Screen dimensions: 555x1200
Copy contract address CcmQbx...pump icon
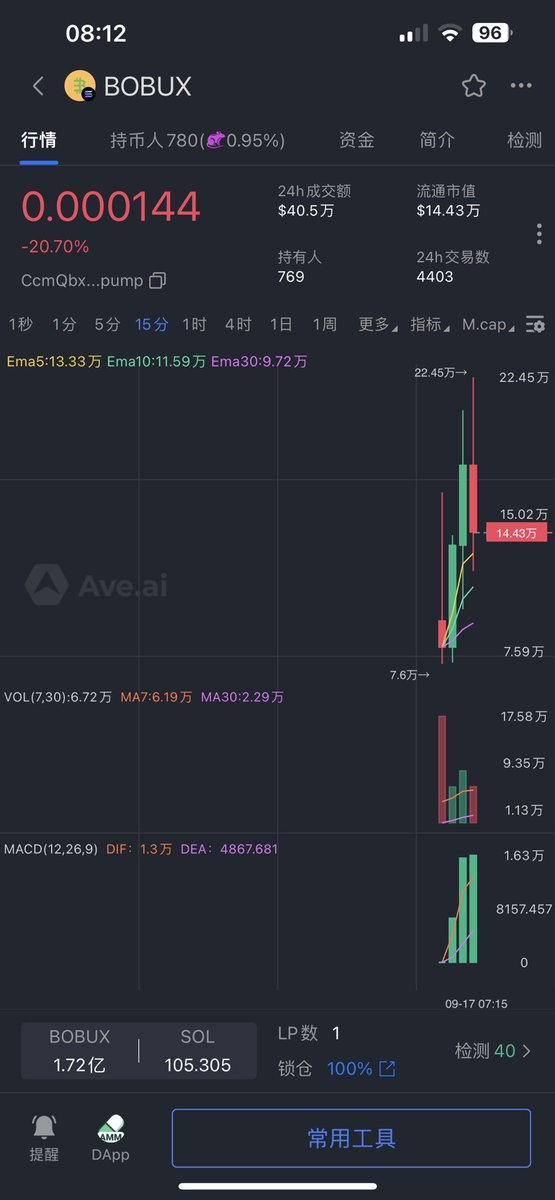click(x=157, y=281)
